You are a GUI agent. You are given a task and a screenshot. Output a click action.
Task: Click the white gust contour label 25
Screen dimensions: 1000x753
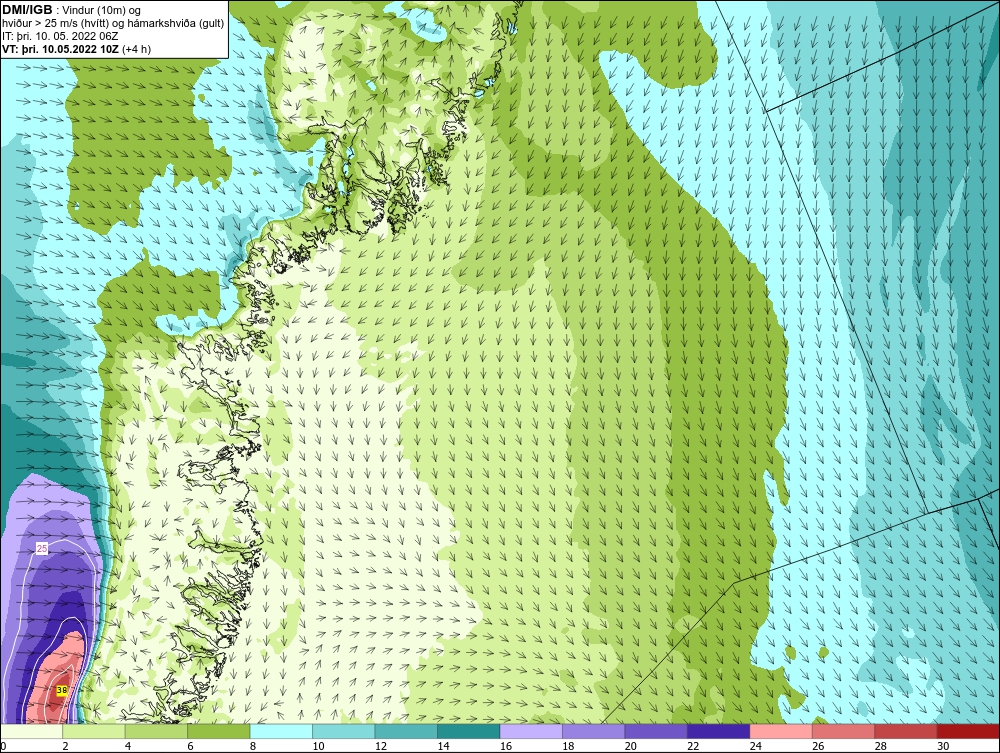click(x=42, y=548)
